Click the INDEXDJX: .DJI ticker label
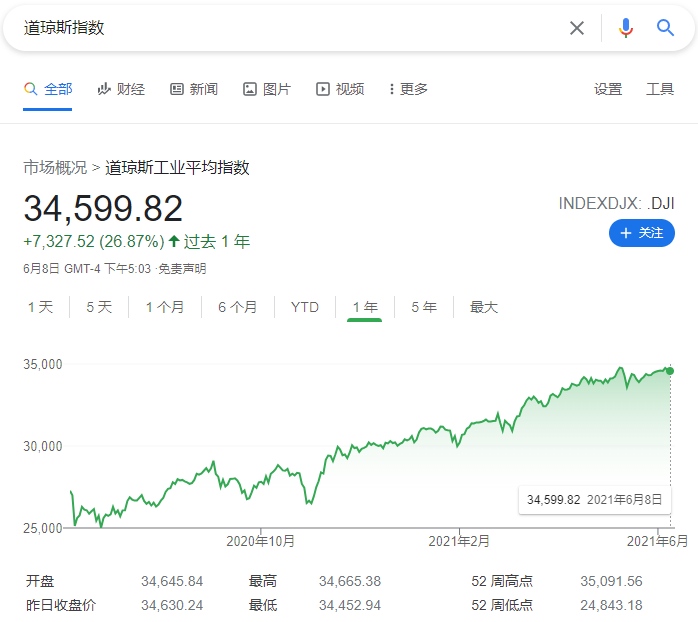This screenshot has width=698, height=622. tap(617, 203)
